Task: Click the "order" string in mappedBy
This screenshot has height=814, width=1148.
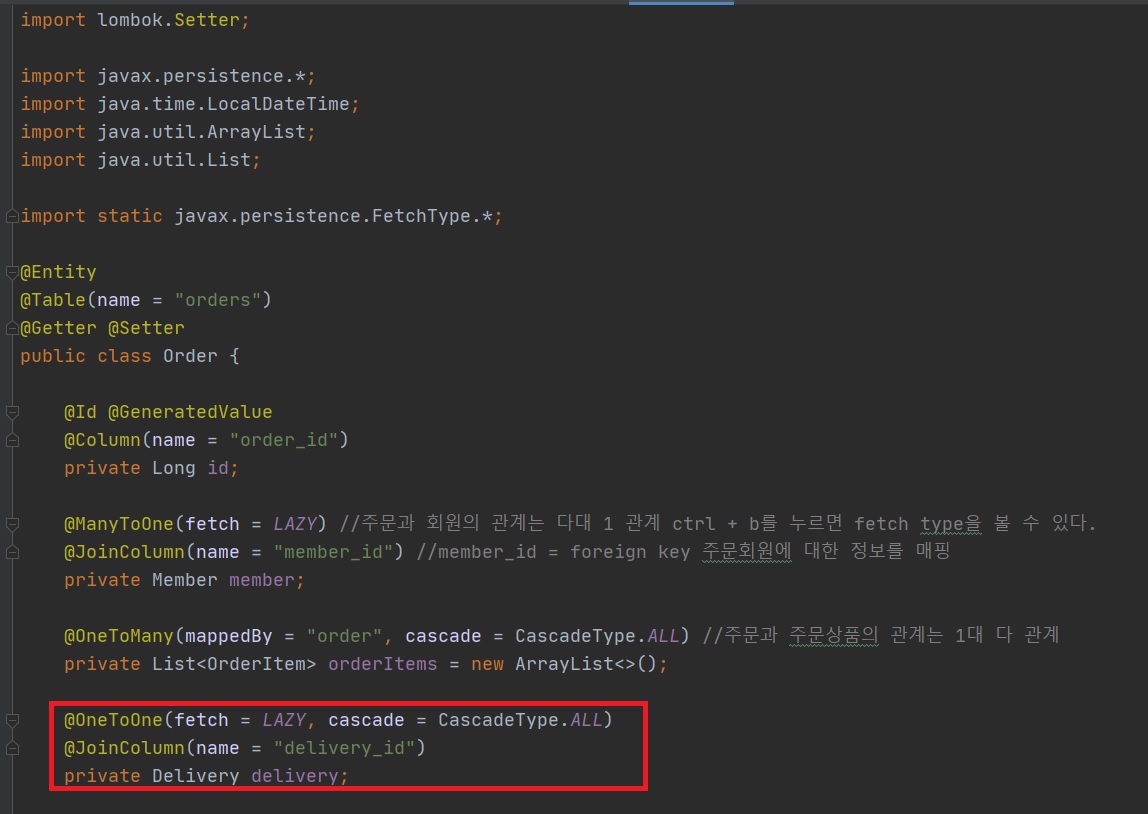Action: pos(344,636)
